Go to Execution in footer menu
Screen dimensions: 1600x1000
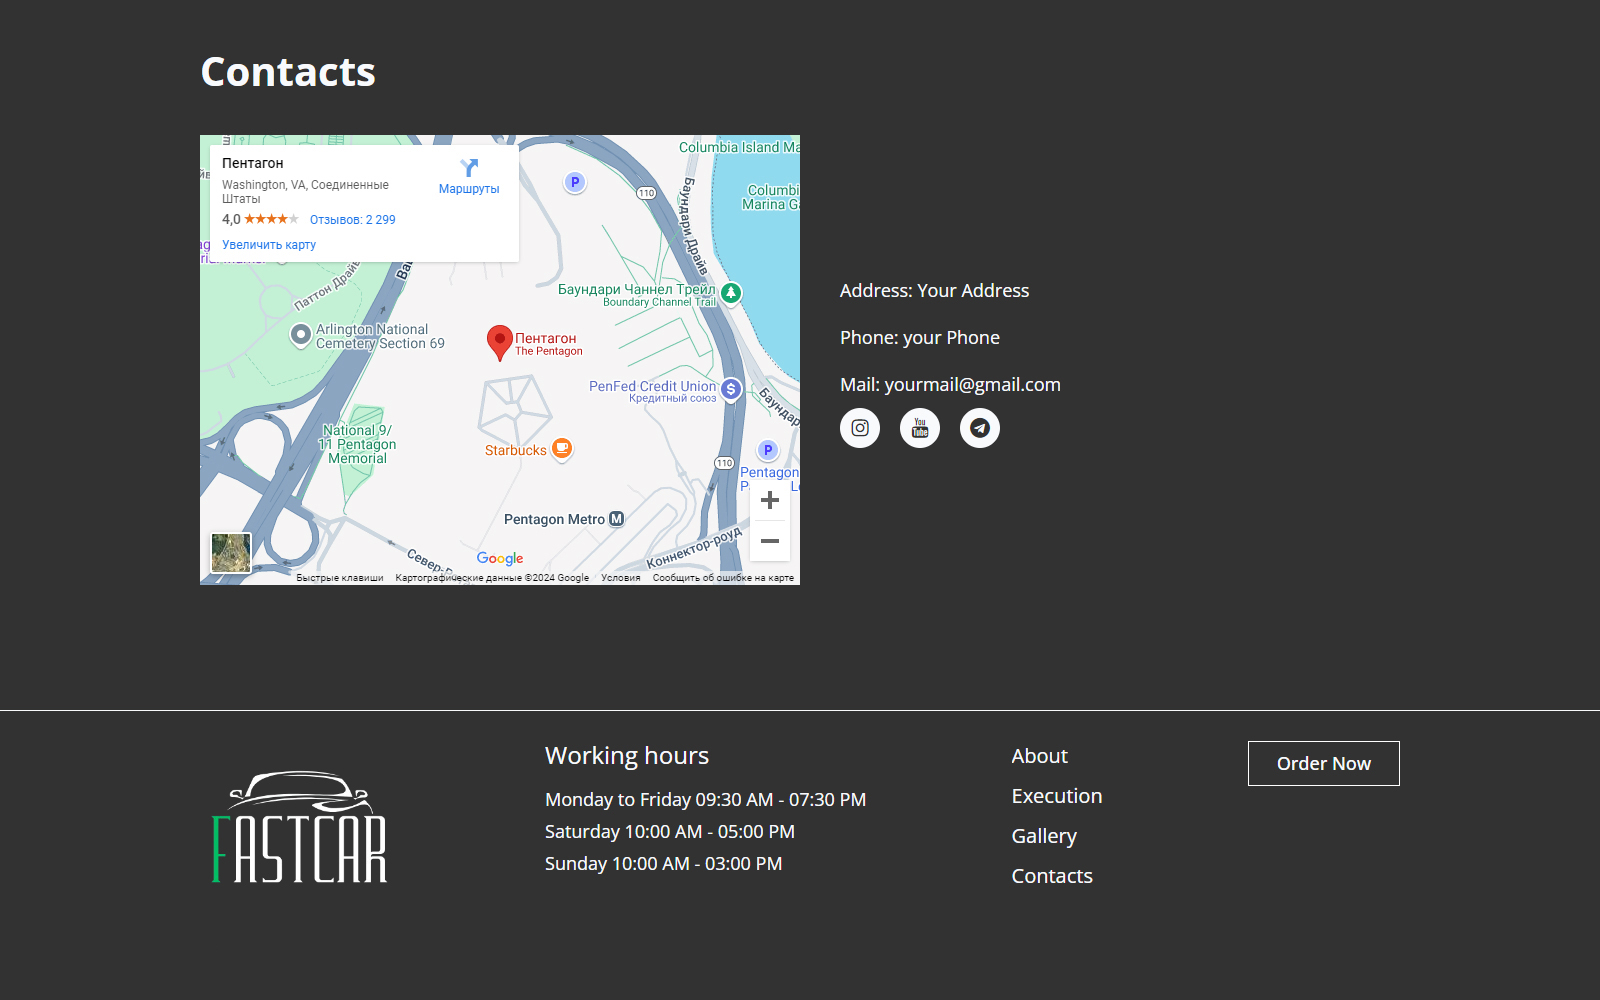pos(1056,796)
